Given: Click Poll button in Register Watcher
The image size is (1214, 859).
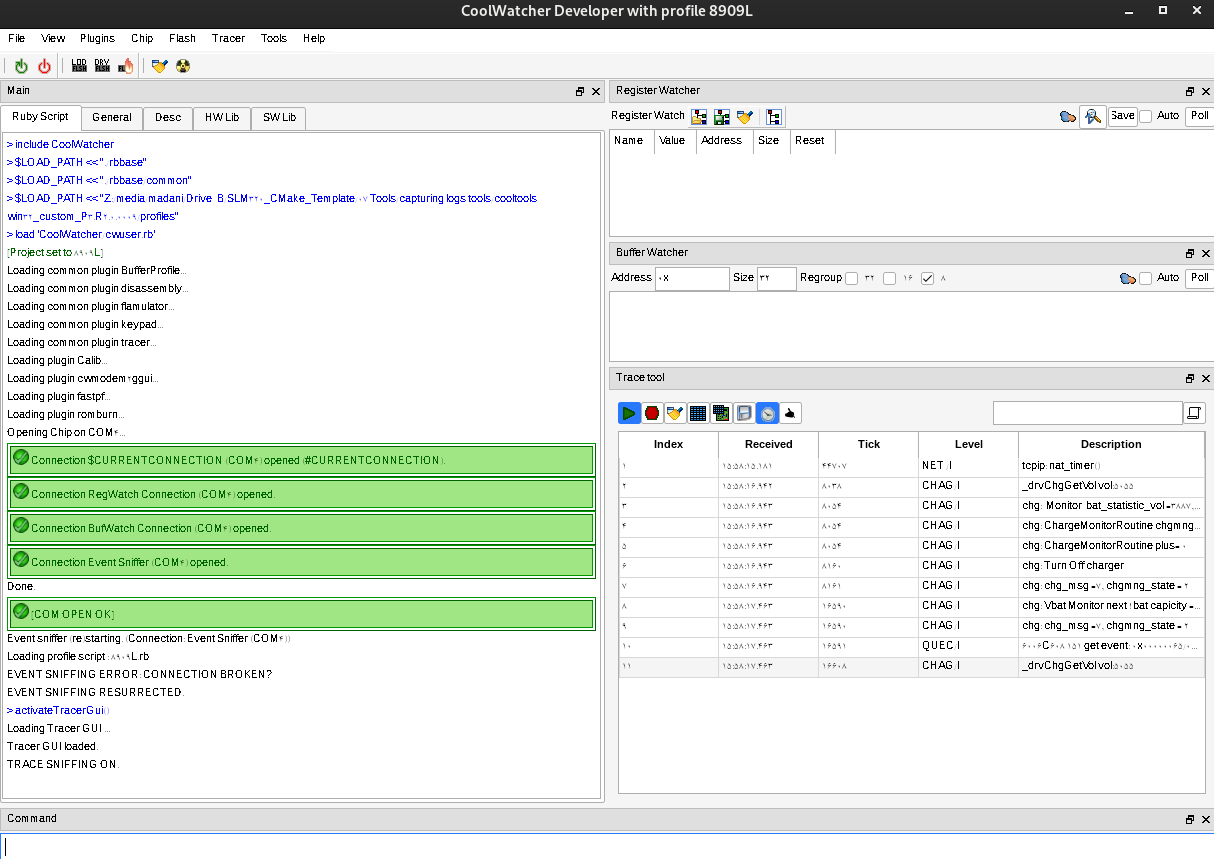Looking at the screenshot, I should coord(1200,116).
